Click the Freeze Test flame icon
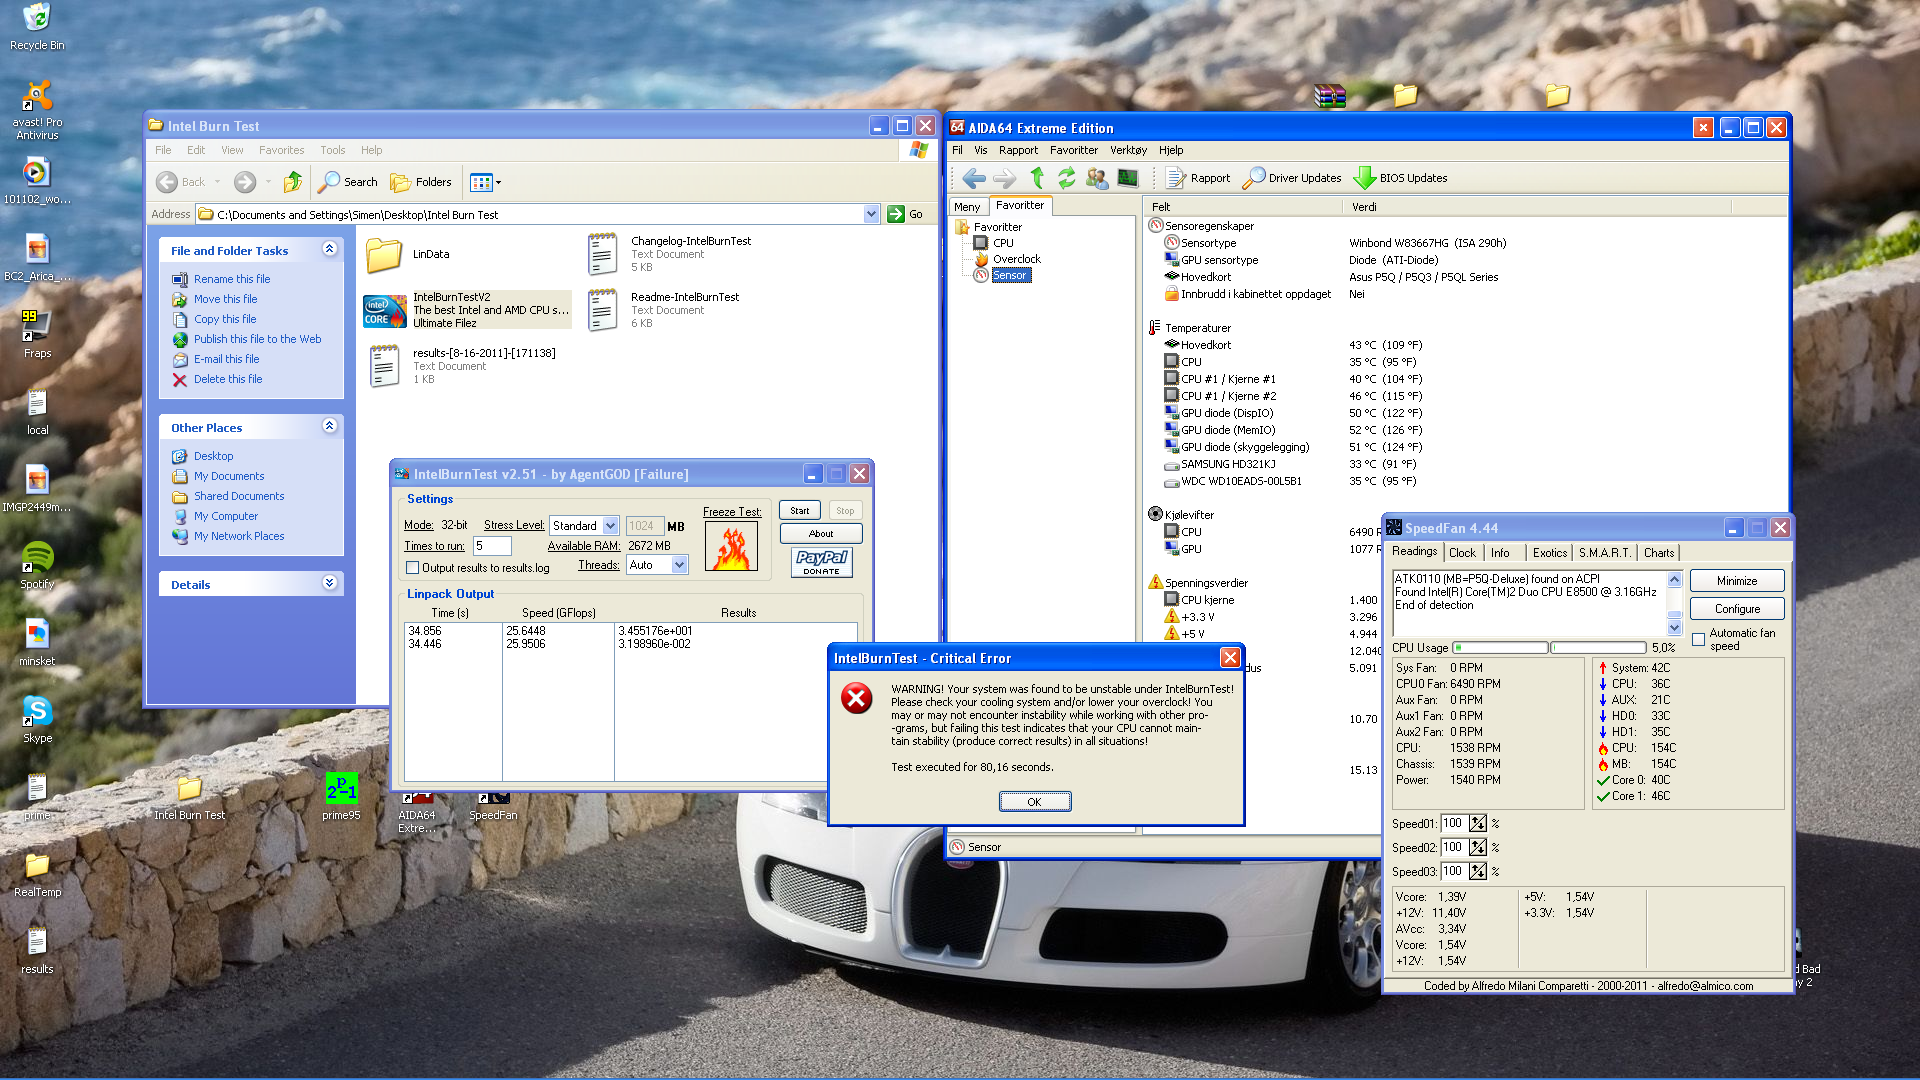 (732, 546)
